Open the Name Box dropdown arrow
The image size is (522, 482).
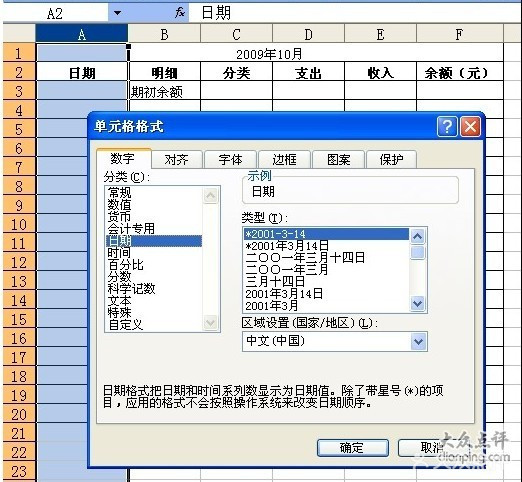pos(117,13)
